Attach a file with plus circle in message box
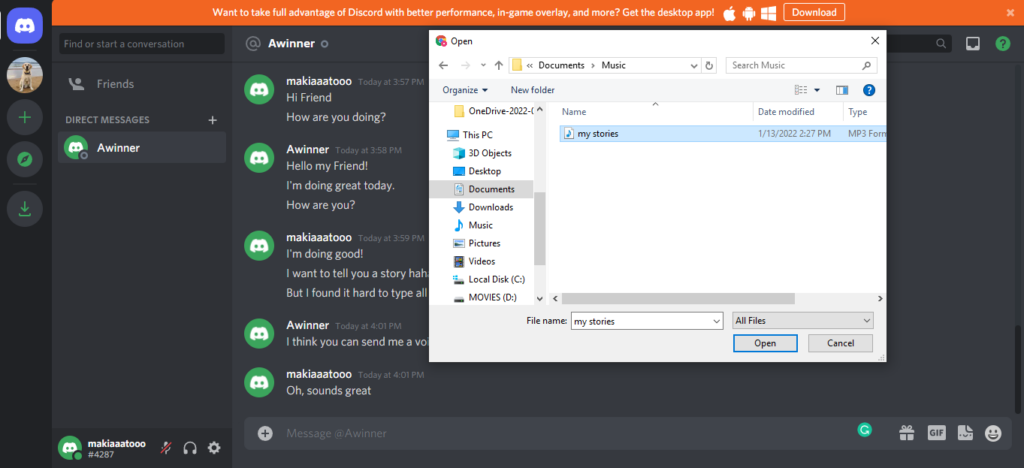The image size is (1024, 468). [264, 433]
